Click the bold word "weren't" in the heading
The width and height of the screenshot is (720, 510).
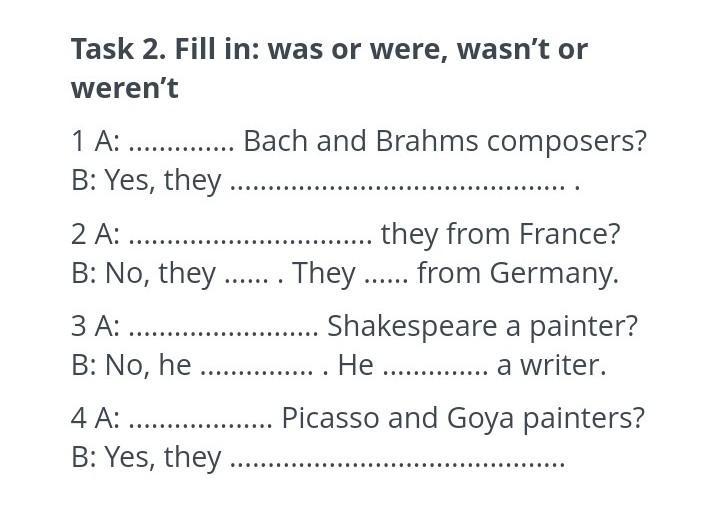124,88
